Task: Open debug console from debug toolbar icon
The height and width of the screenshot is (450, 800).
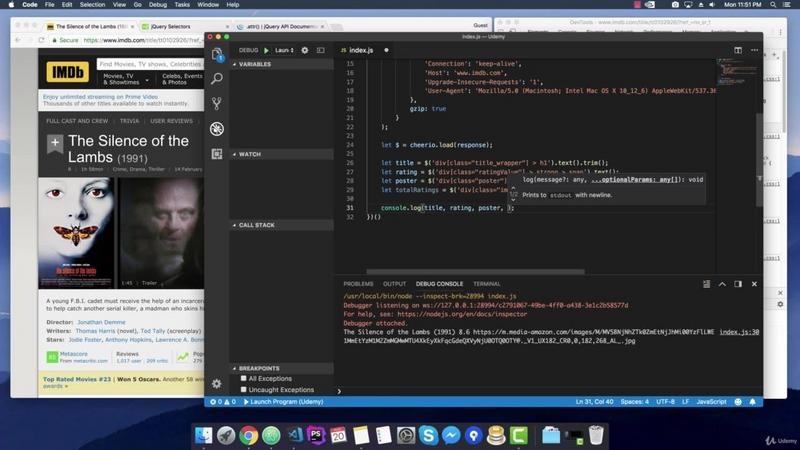Action: 320,50
